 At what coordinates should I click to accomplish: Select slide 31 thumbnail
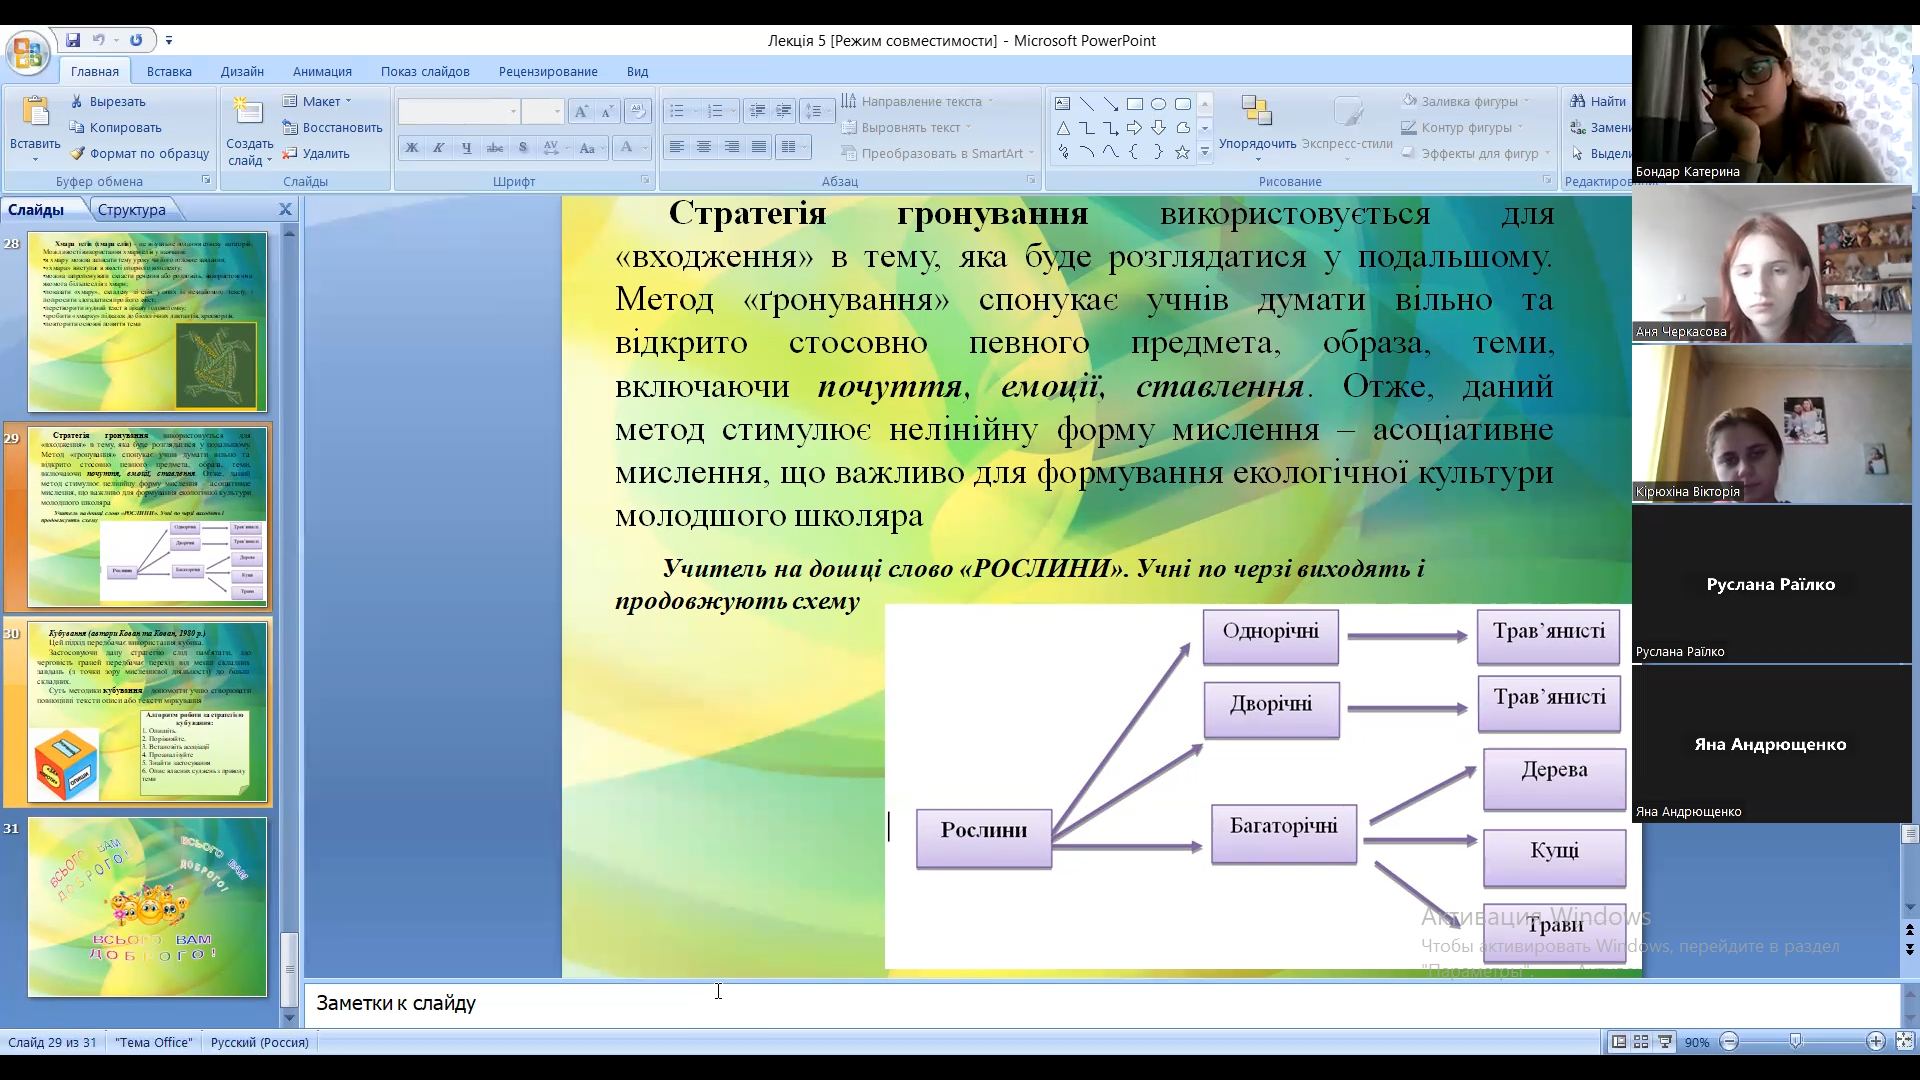(x=147, y=907)
